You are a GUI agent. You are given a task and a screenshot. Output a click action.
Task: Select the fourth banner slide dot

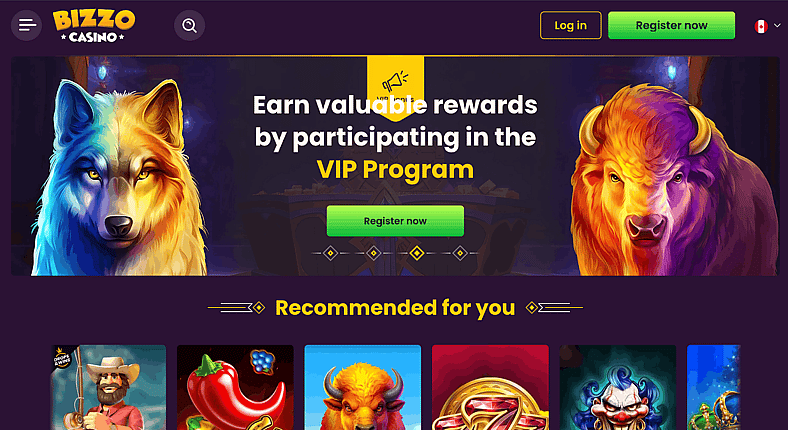click(460, 253)
